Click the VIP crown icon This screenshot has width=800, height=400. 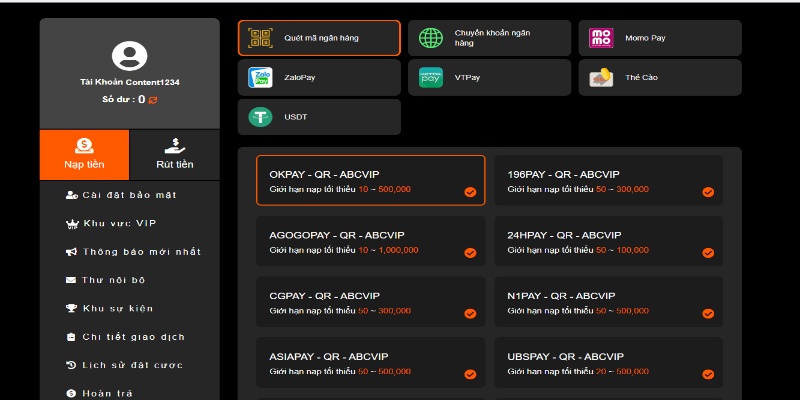tap(72, 224)
